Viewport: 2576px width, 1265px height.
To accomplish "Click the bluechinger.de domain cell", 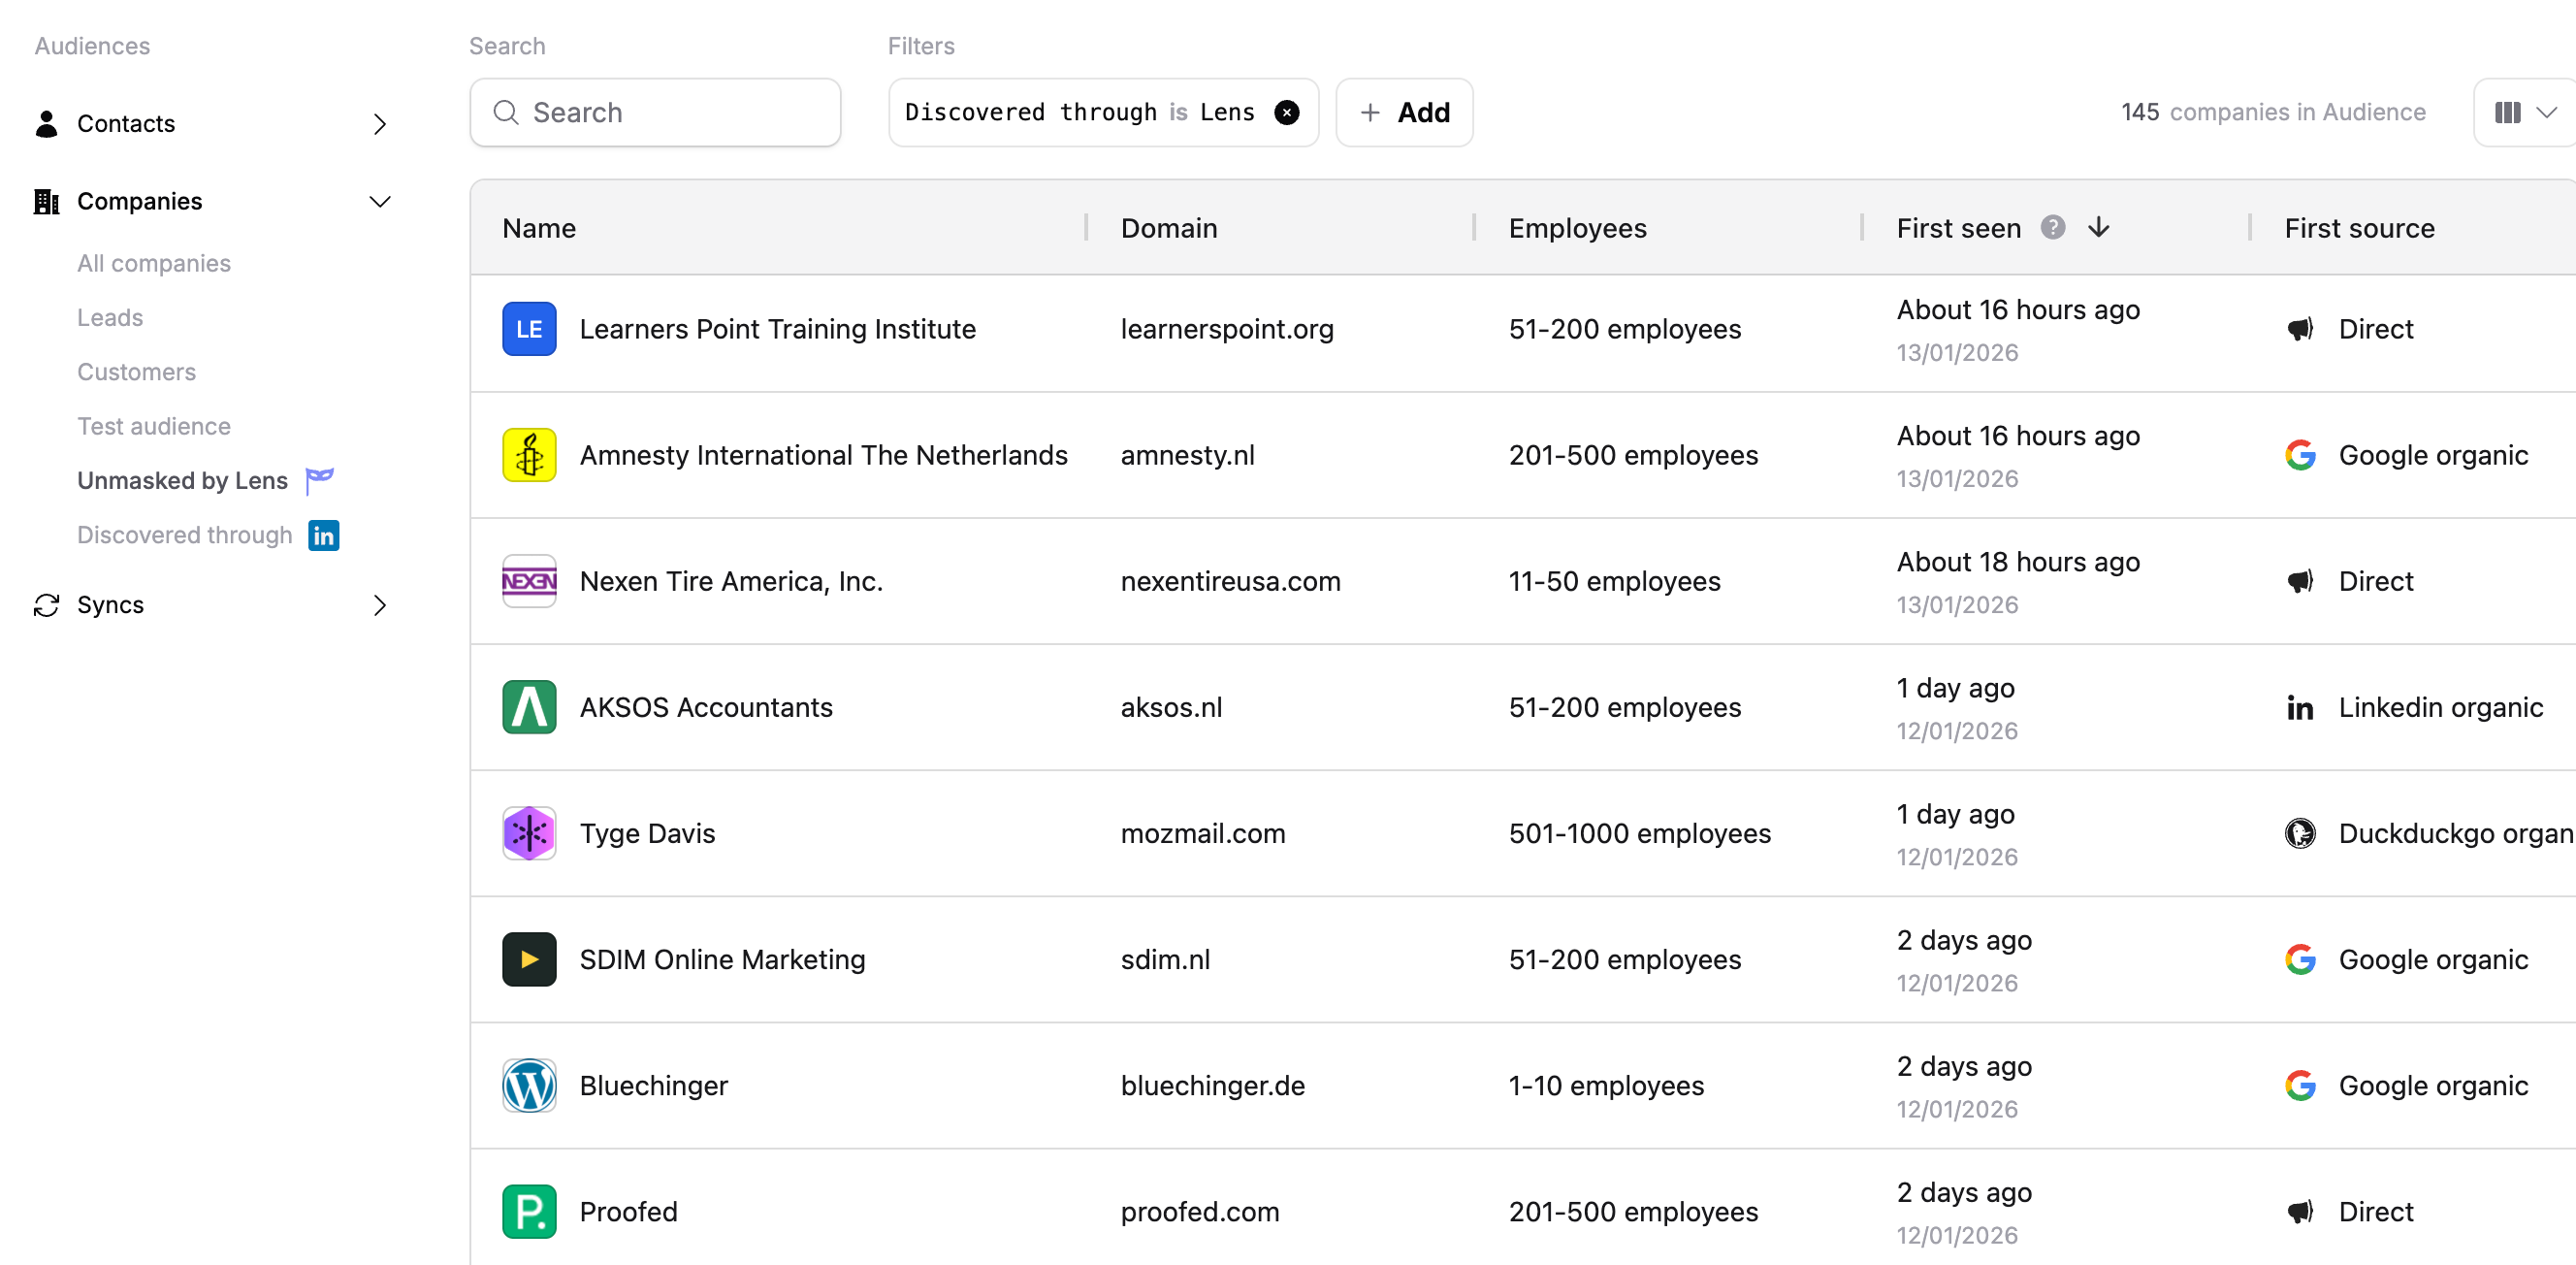I will point(1213,1085).
